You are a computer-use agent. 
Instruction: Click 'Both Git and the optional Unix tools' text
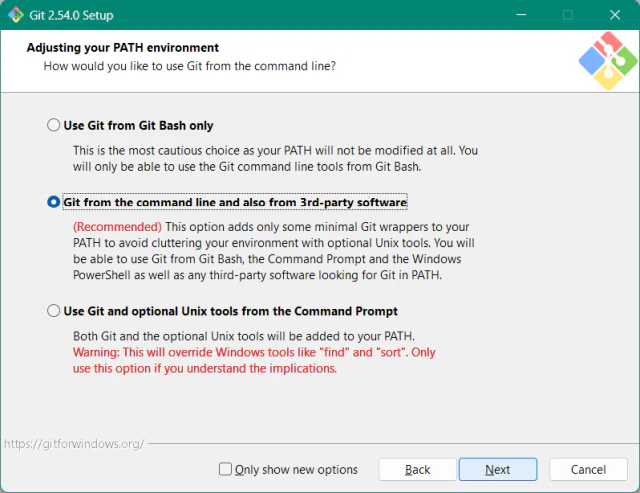244,336
